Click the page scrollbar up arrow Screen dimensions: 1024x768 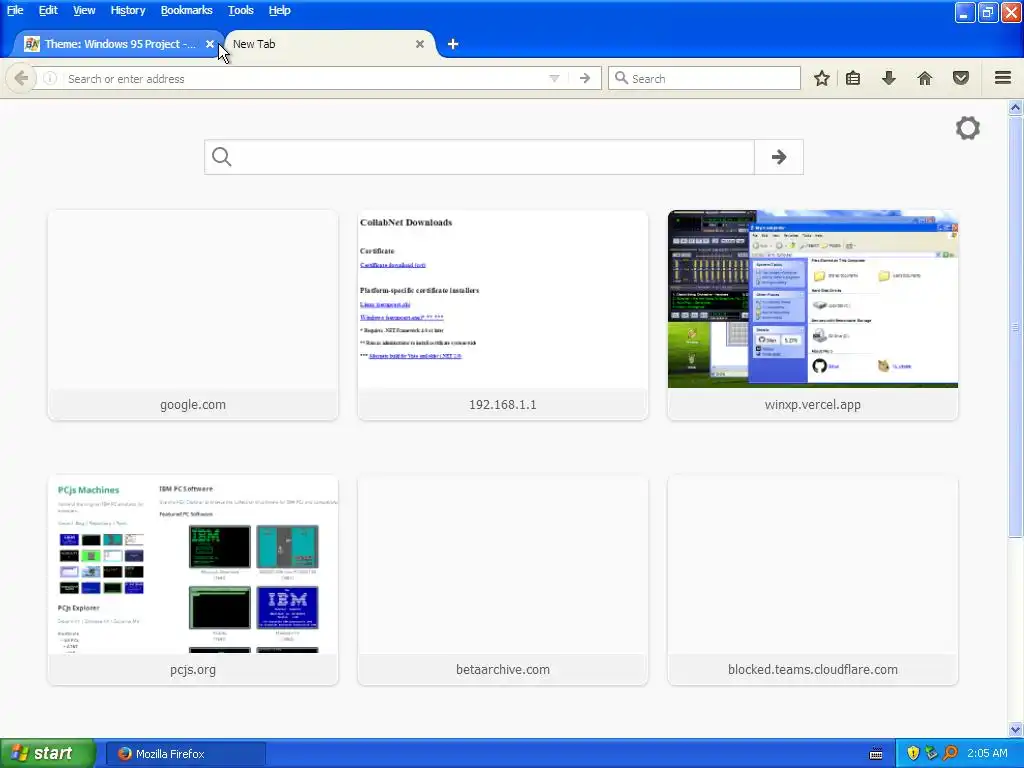click(1016, 108)
